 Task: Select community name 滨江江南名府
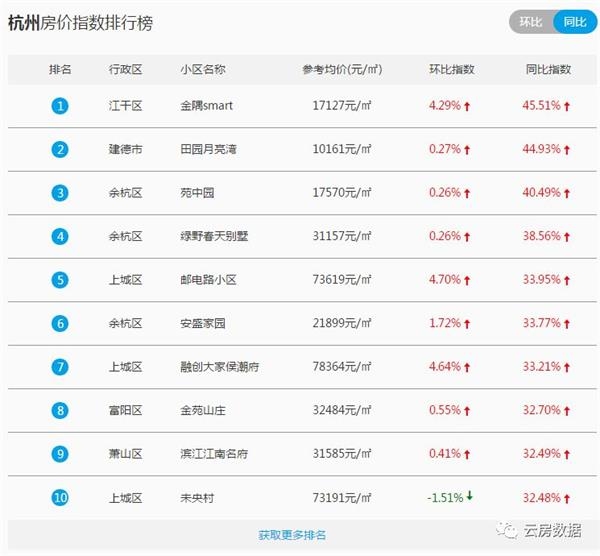[x=214, y=454]
